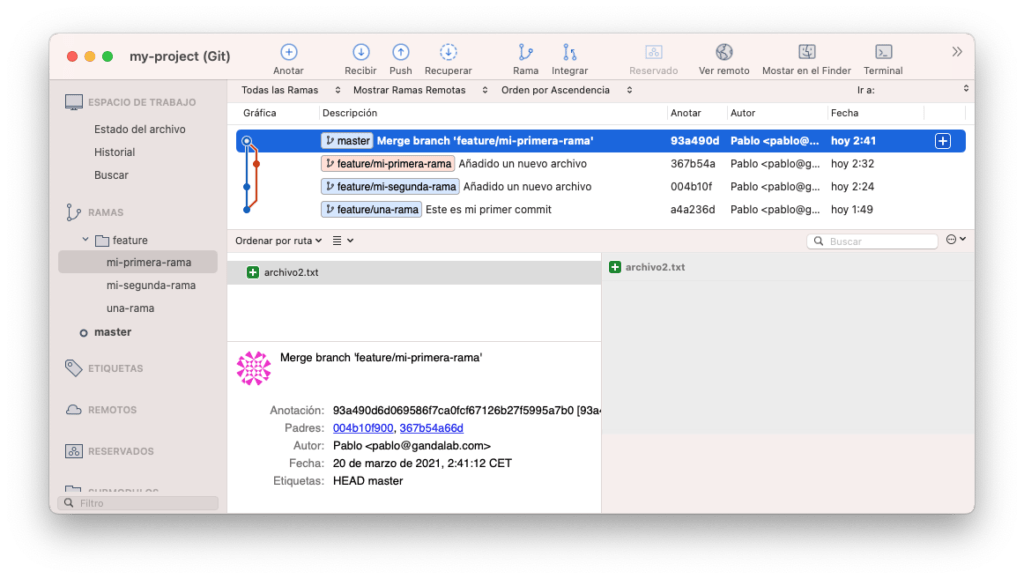Image resolution: width=1024 pixels, height=579 pixels.
Task: Click the Anotar column header
Action: point(686,113)
